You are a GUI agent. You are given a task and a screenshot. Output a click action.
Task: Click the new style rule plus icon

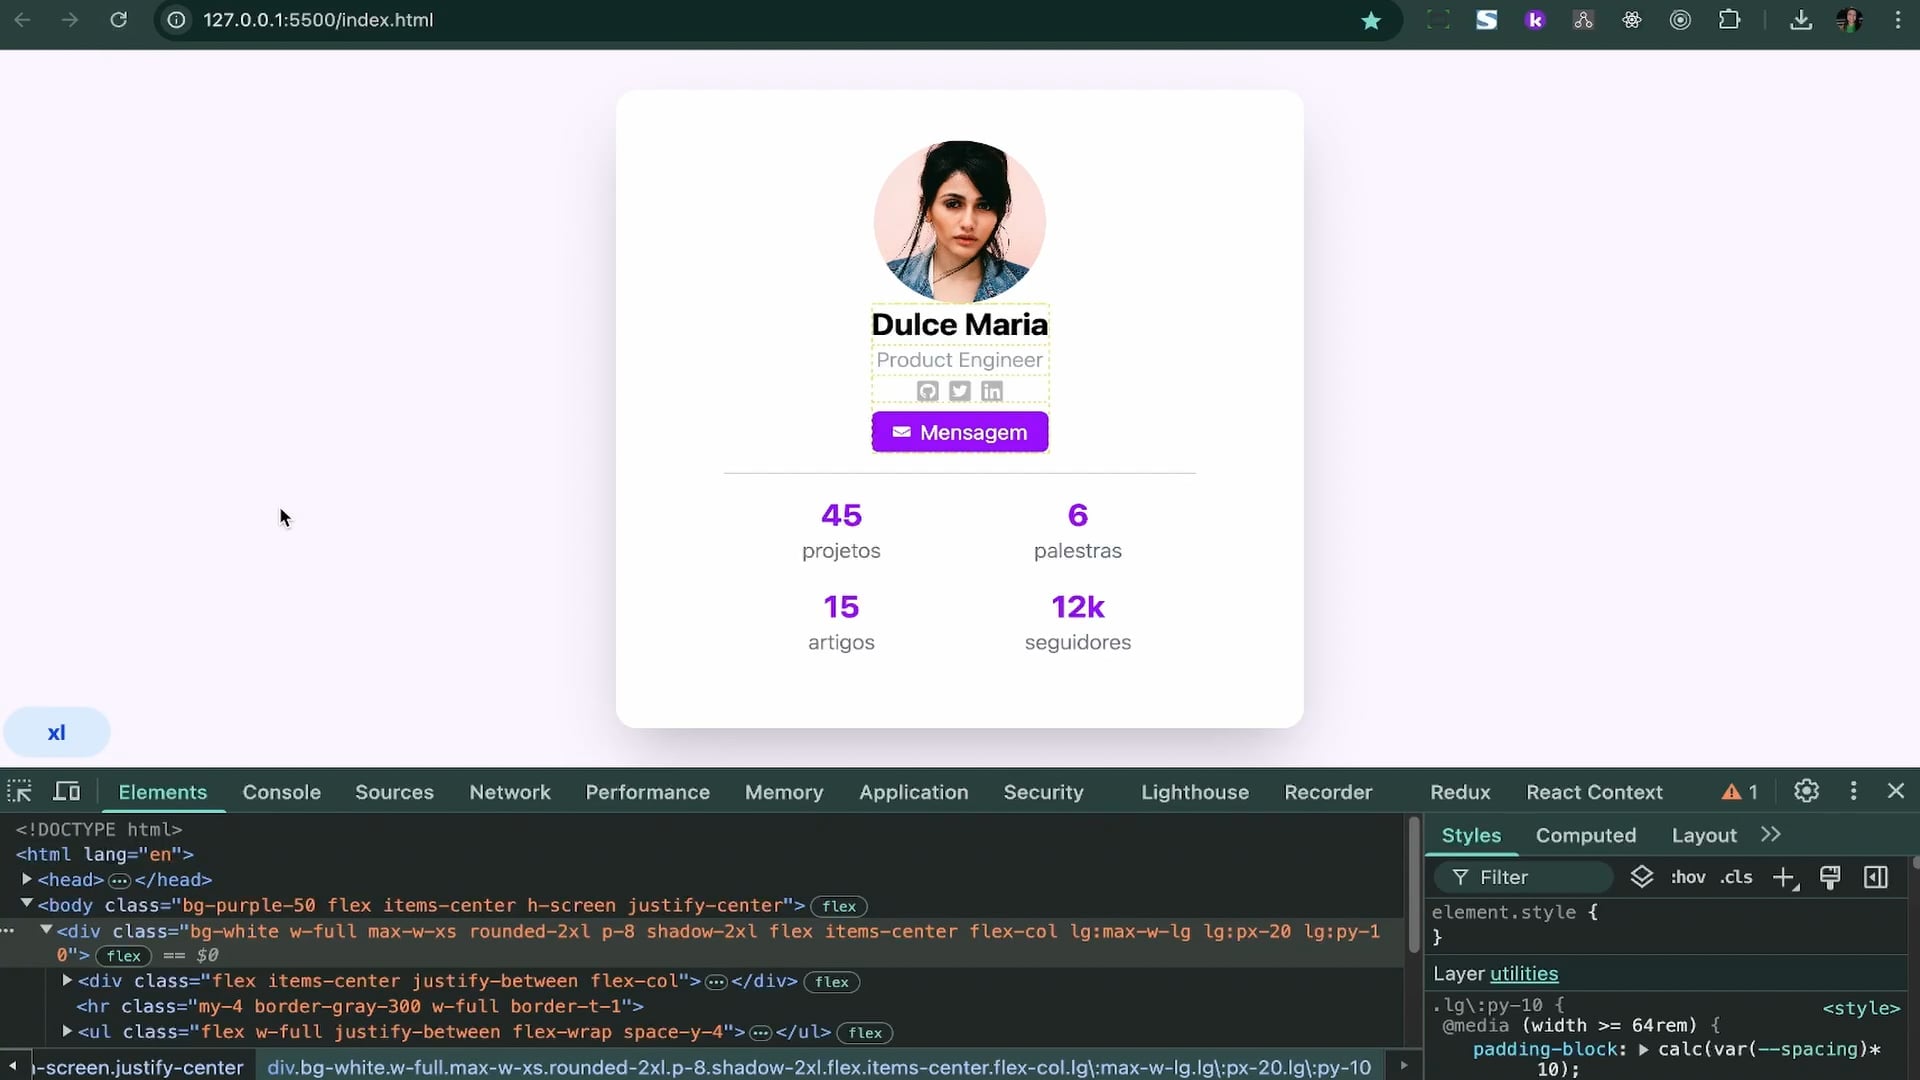(x=1784, y=877)
